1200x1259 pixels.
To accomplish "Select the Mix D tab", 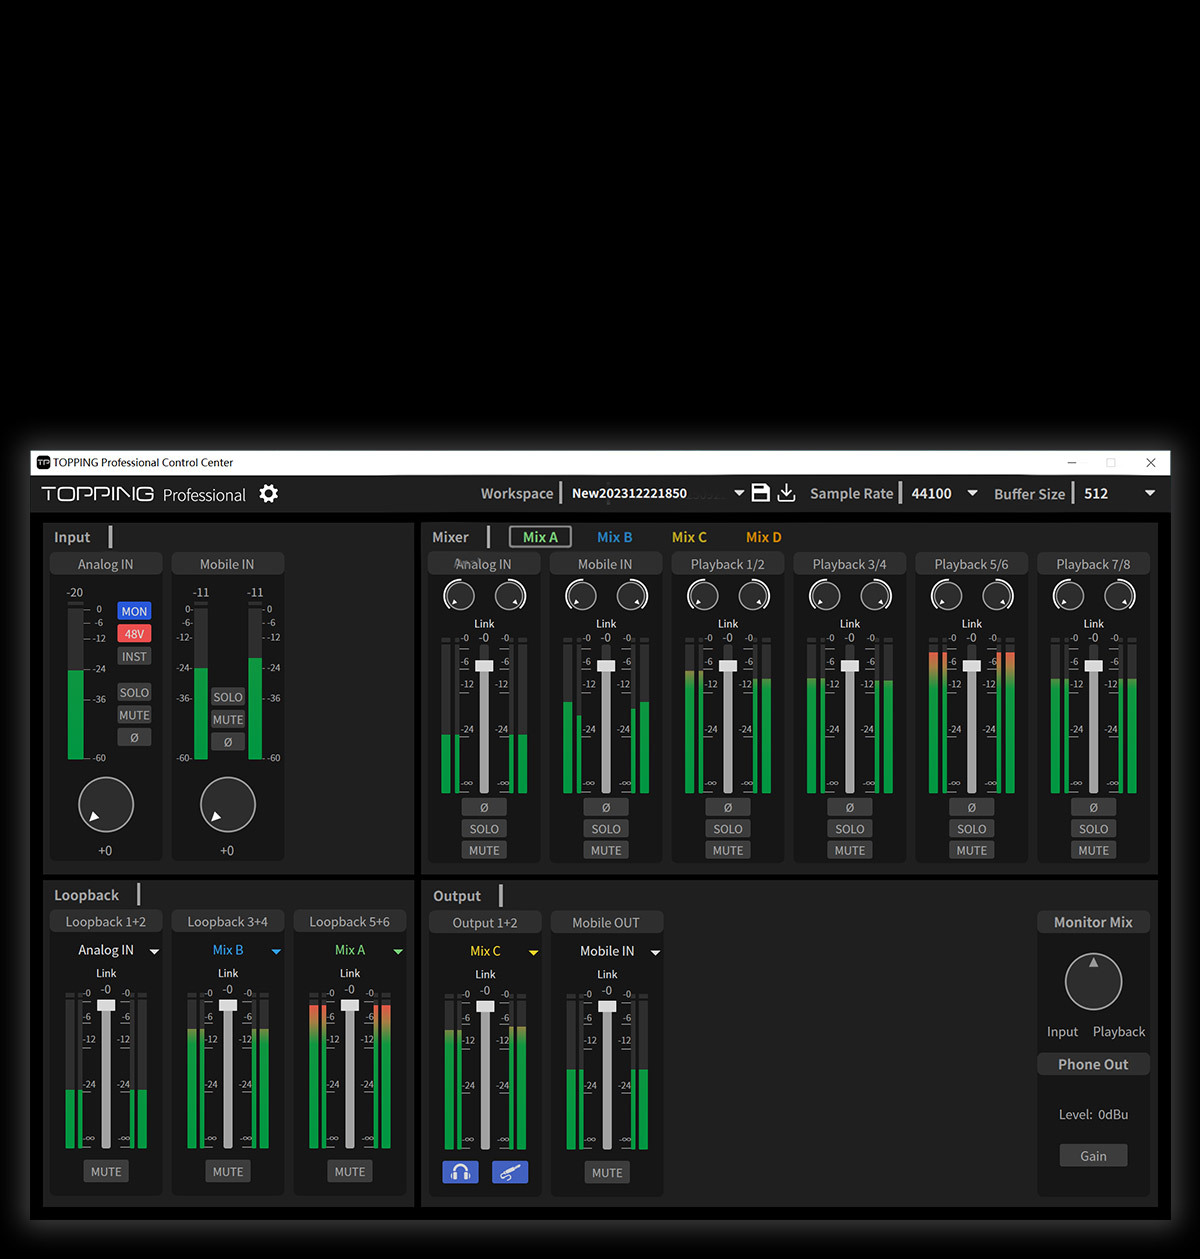I will pyautogui.click(x=763, y=537).
